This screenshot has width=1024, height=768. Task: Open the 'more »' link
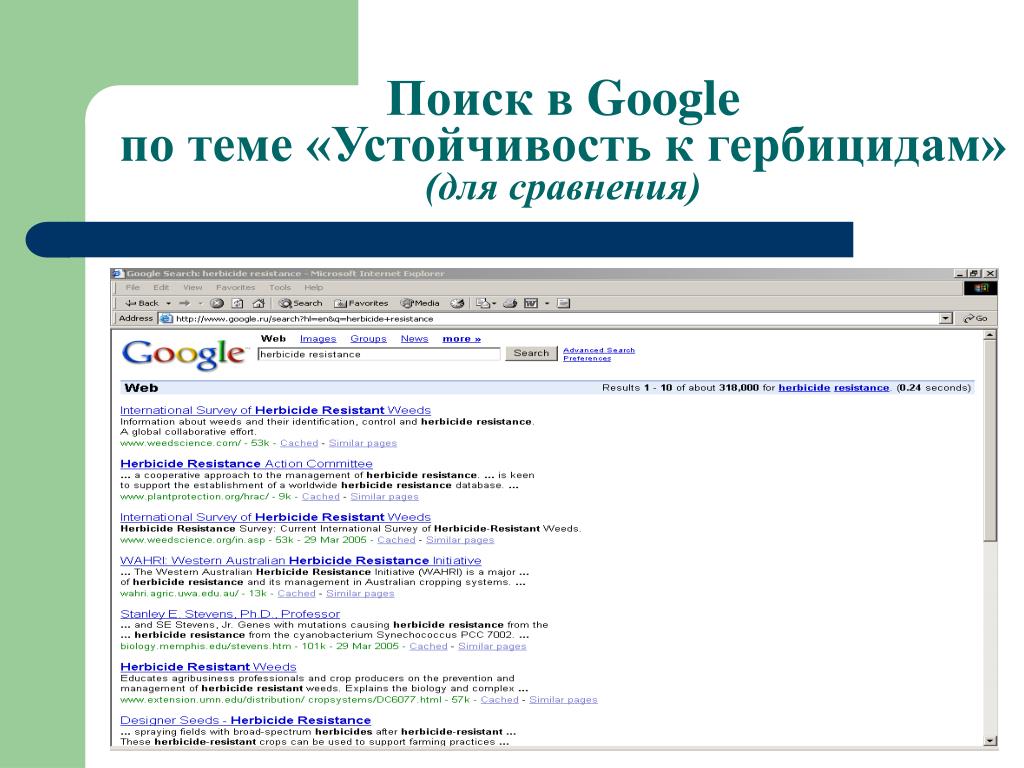click(x=462, y=339)
